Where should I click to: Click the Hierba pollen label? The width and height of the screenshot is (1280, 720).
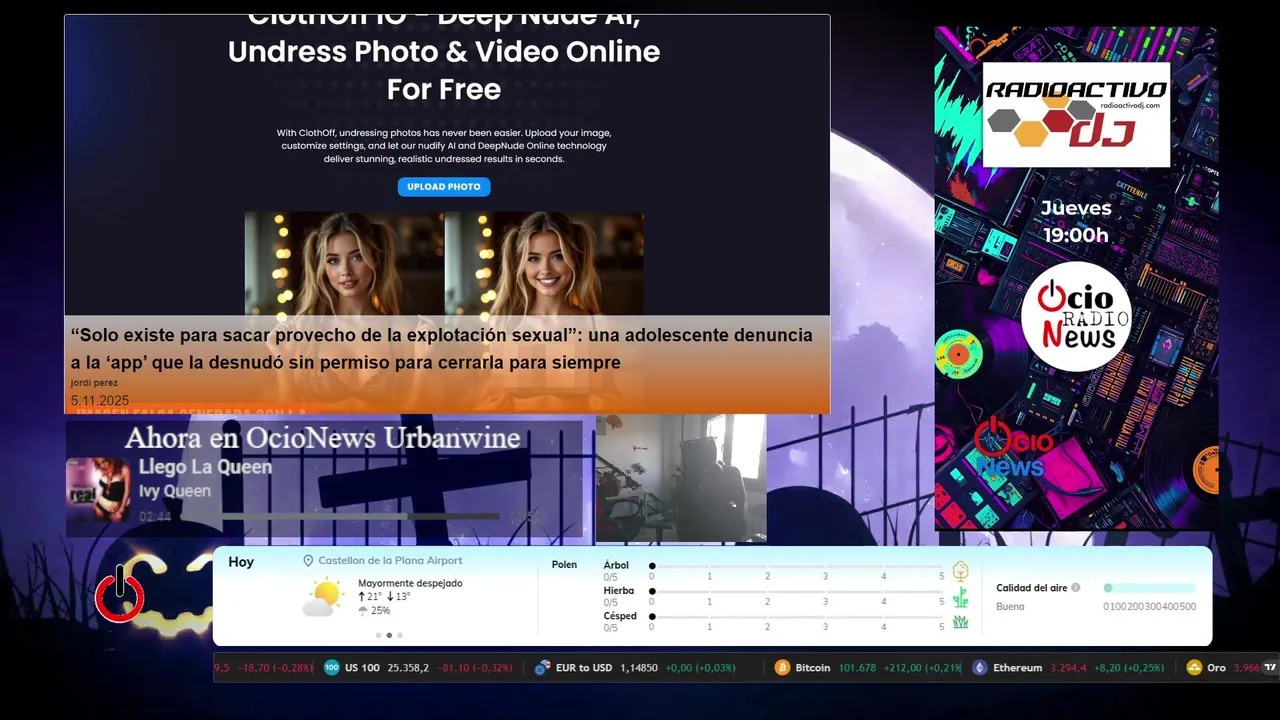pyautogui.click(x=619, y=591)
